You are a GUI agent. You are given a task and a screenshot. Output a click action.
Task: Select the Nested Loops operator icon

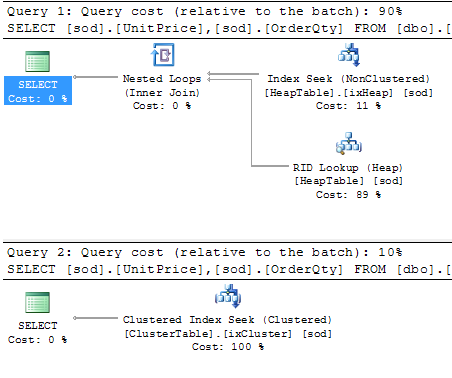tap(163, 55)
